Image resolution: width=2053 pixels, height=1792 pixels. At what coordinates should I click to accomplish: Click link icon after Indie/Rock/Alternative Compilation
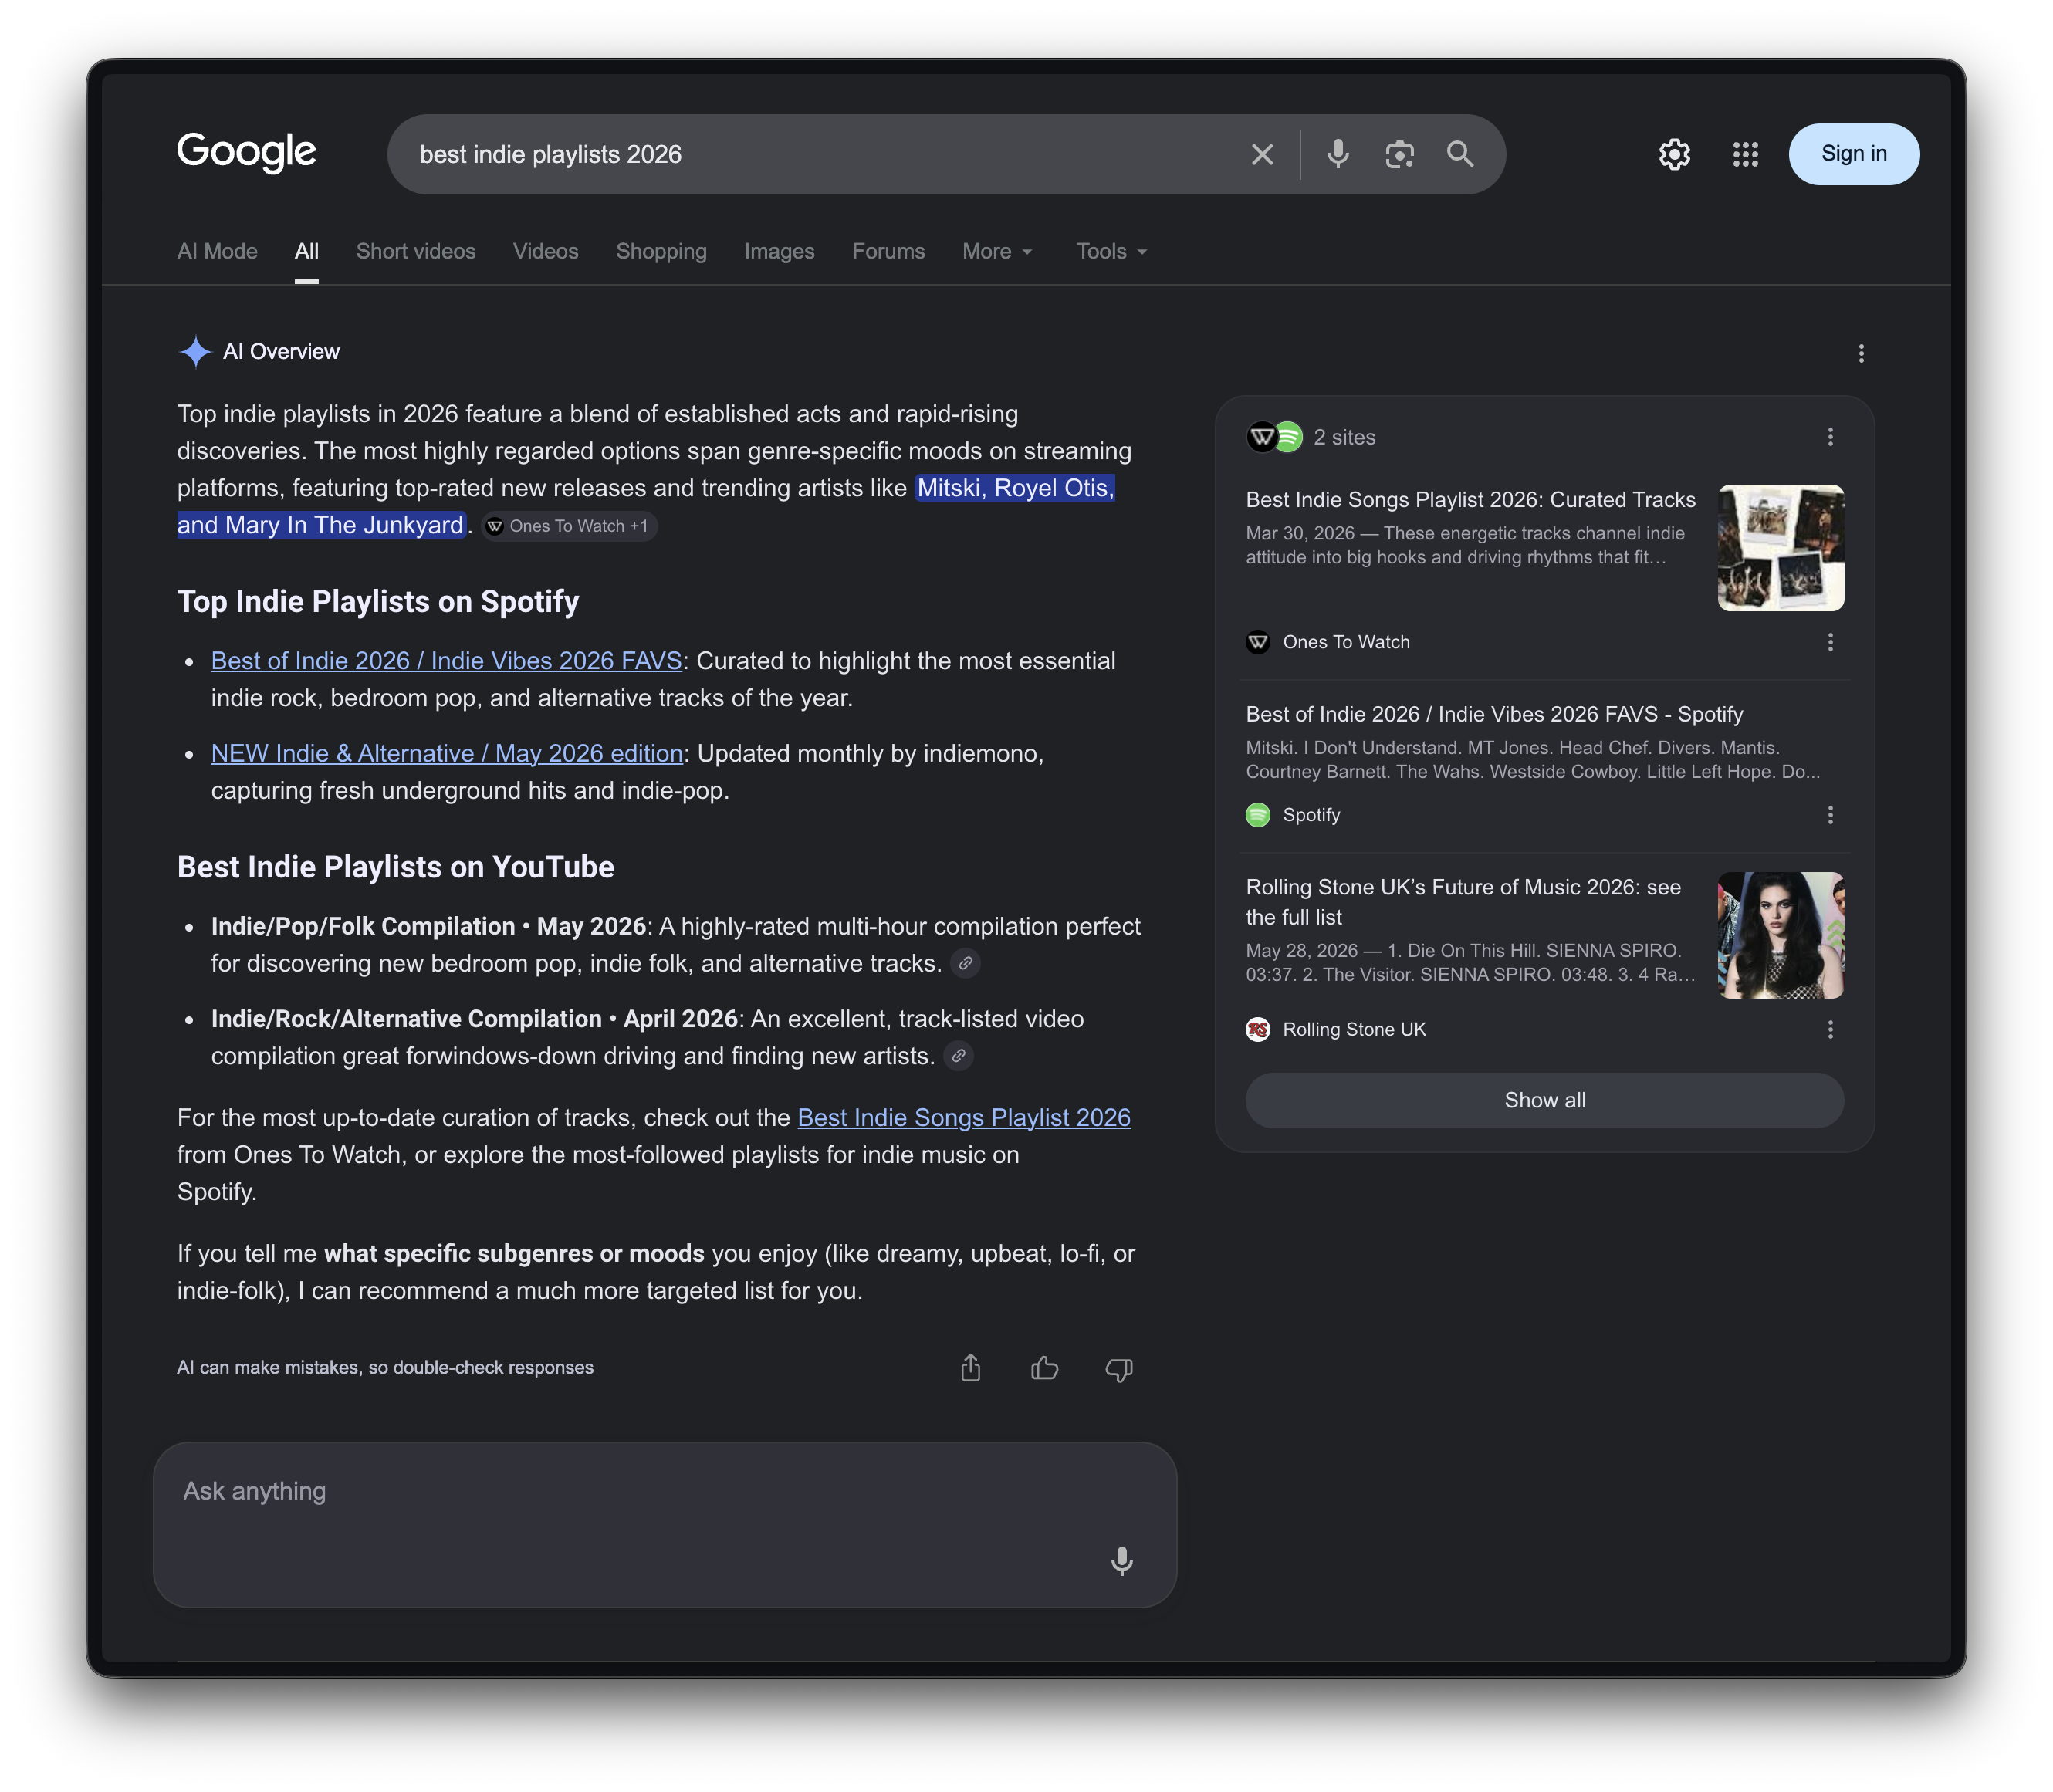pyautogui.click(x=958, y=1055)
